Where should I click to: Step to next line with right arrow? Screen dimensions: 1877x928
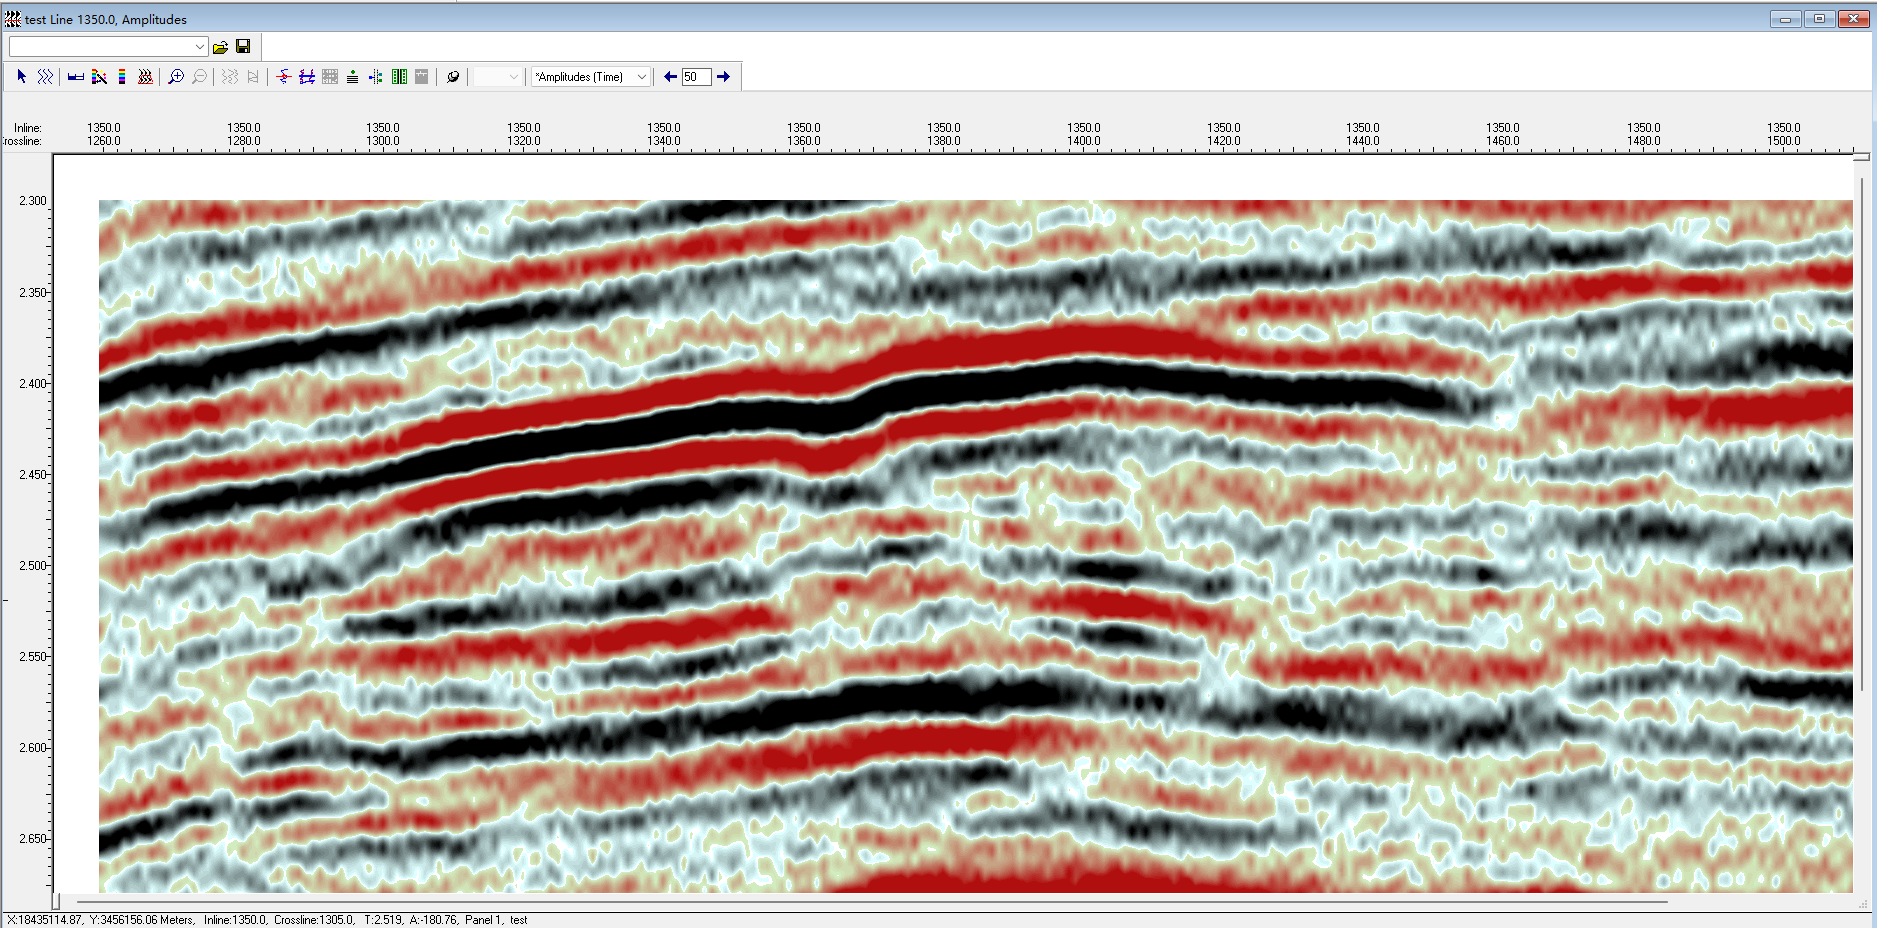[723, 76]
